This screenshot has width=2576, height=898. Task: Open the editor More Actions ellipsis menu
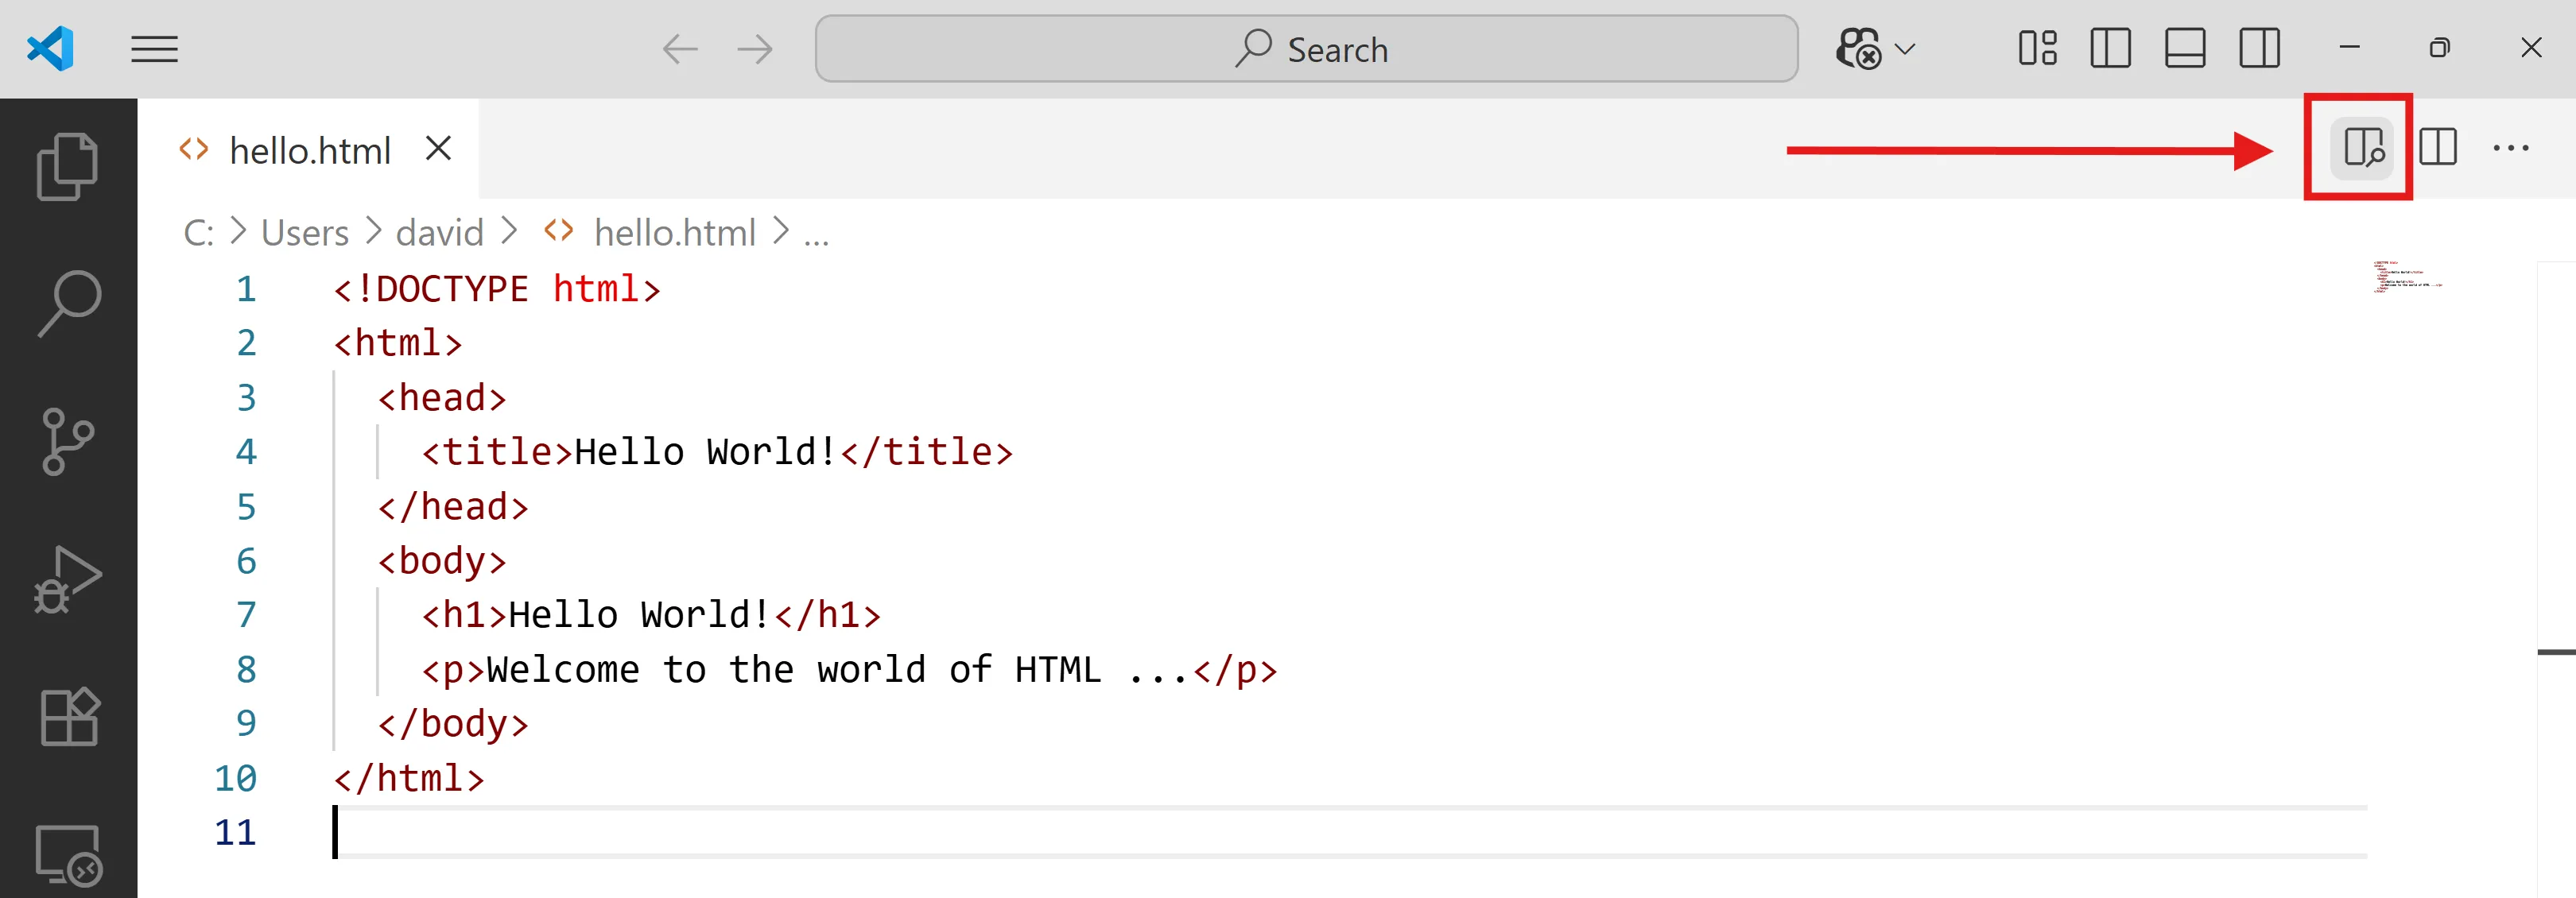coord(2510,148)
